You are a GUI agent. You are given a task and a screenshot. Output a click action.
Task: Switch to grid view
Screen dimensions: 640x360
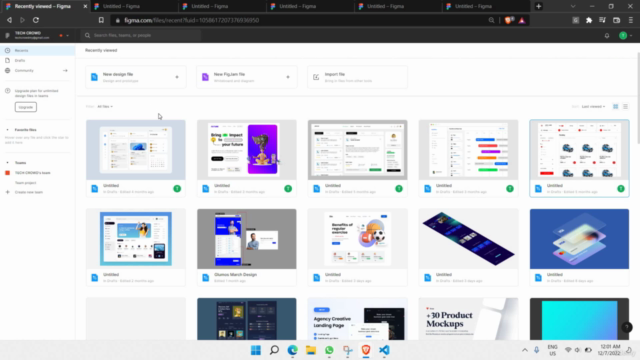tap(616, 107)
